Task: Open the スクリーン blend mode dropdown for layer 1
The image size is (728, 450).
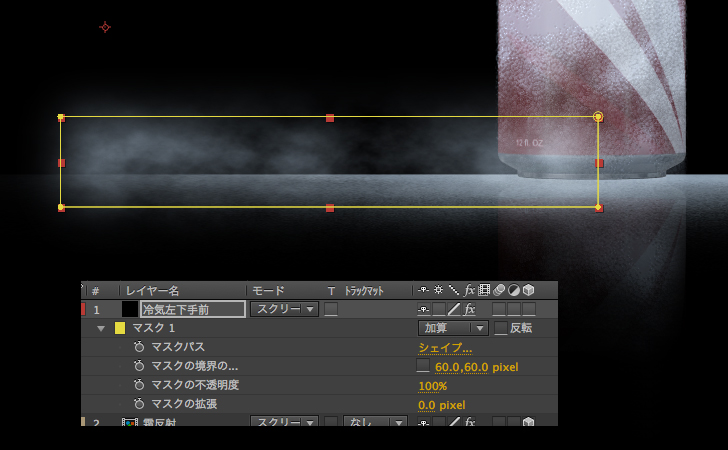Action: coord(284,310)
